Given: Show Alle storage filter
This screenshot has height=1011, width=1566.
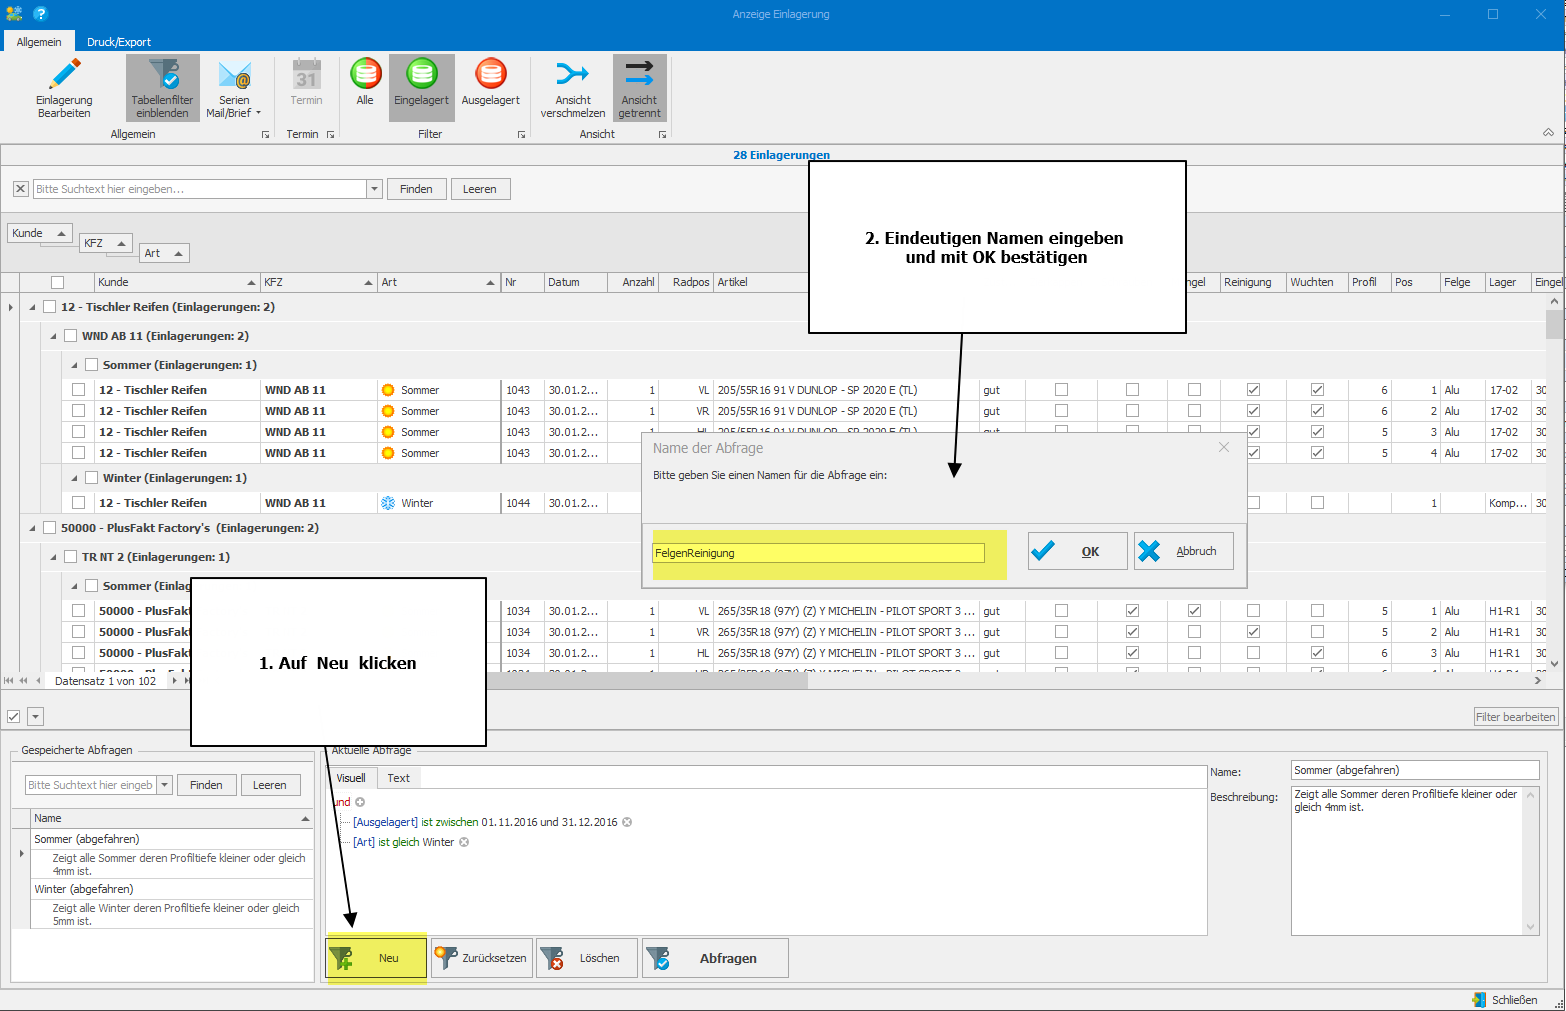Looking at the screenshot, I should pyautogui.click(x=365, y=82).
